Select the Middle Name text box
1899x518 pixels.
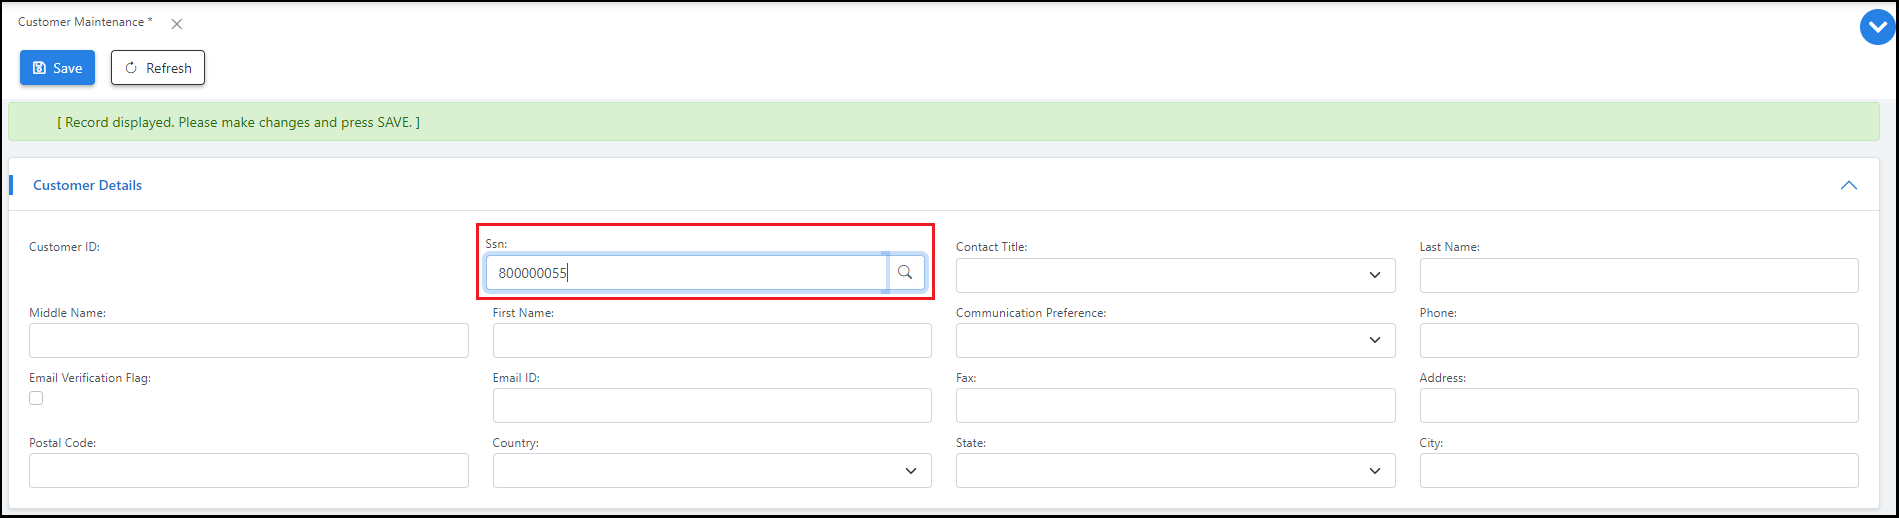click(x=248, y=340)
